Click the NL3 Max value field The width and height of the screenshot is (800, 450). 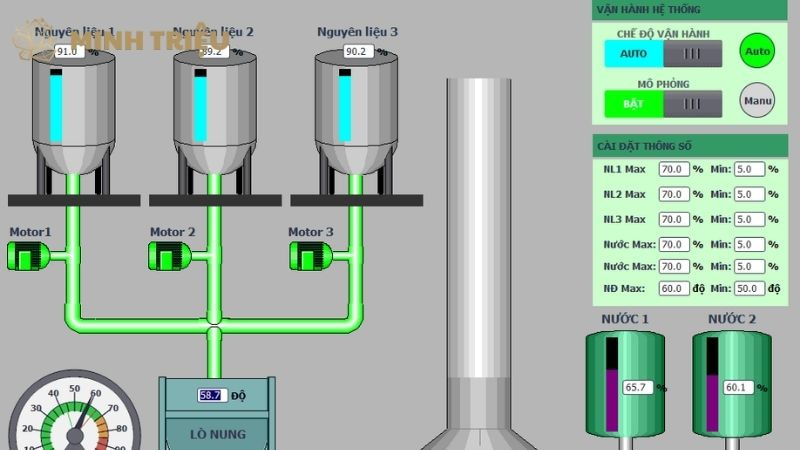tap(672, 219)
